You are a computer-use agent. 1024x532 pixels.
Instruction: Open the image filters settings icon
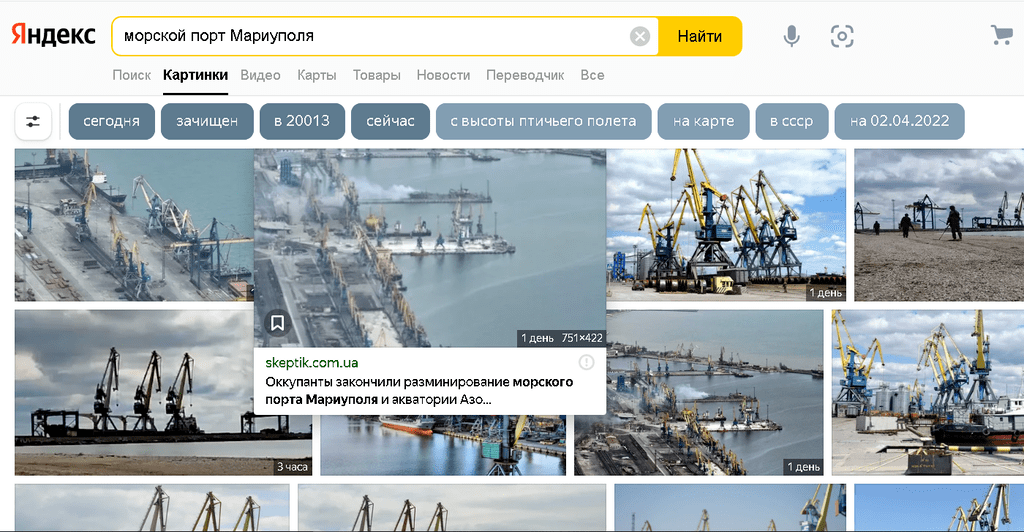pos(33,121)
